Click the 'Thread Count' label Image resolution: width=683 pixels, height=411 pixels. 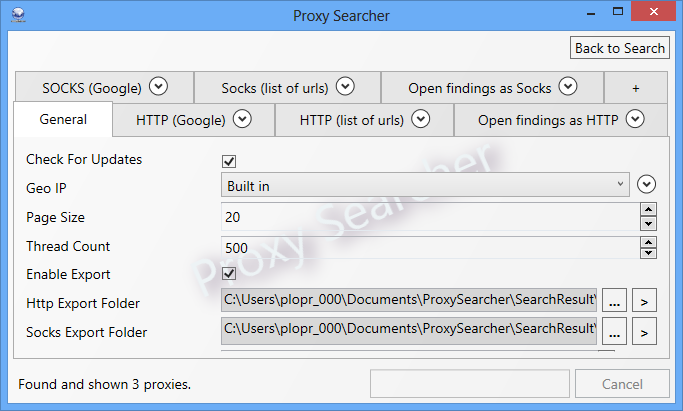[x=68, y=246]
